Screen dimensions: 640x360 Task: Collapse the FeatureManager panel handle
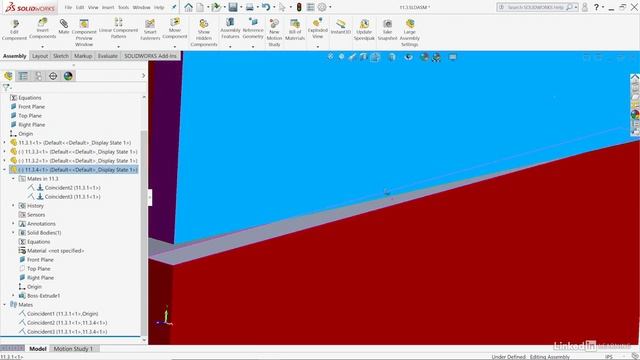click(150, 198)
